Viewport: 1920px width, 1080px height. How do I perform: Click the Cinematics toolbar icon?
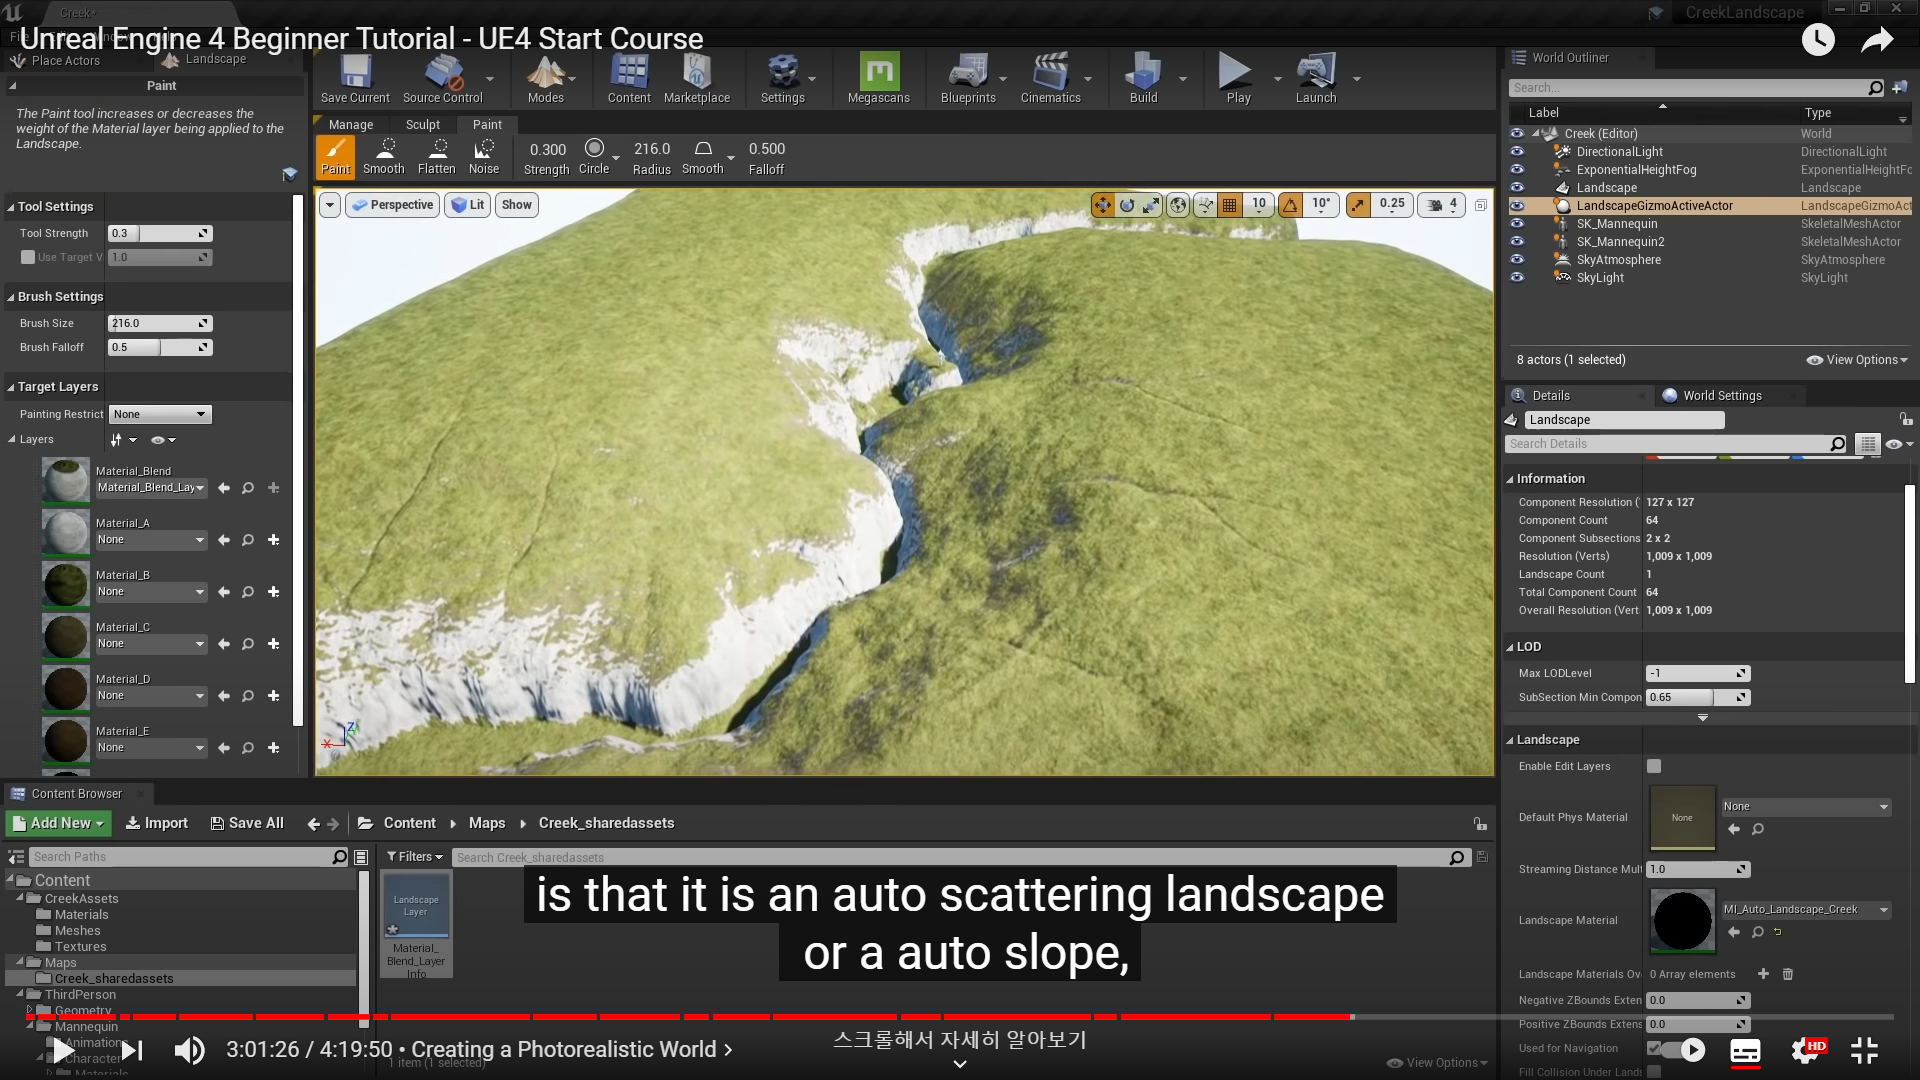tap(1050, 78)
